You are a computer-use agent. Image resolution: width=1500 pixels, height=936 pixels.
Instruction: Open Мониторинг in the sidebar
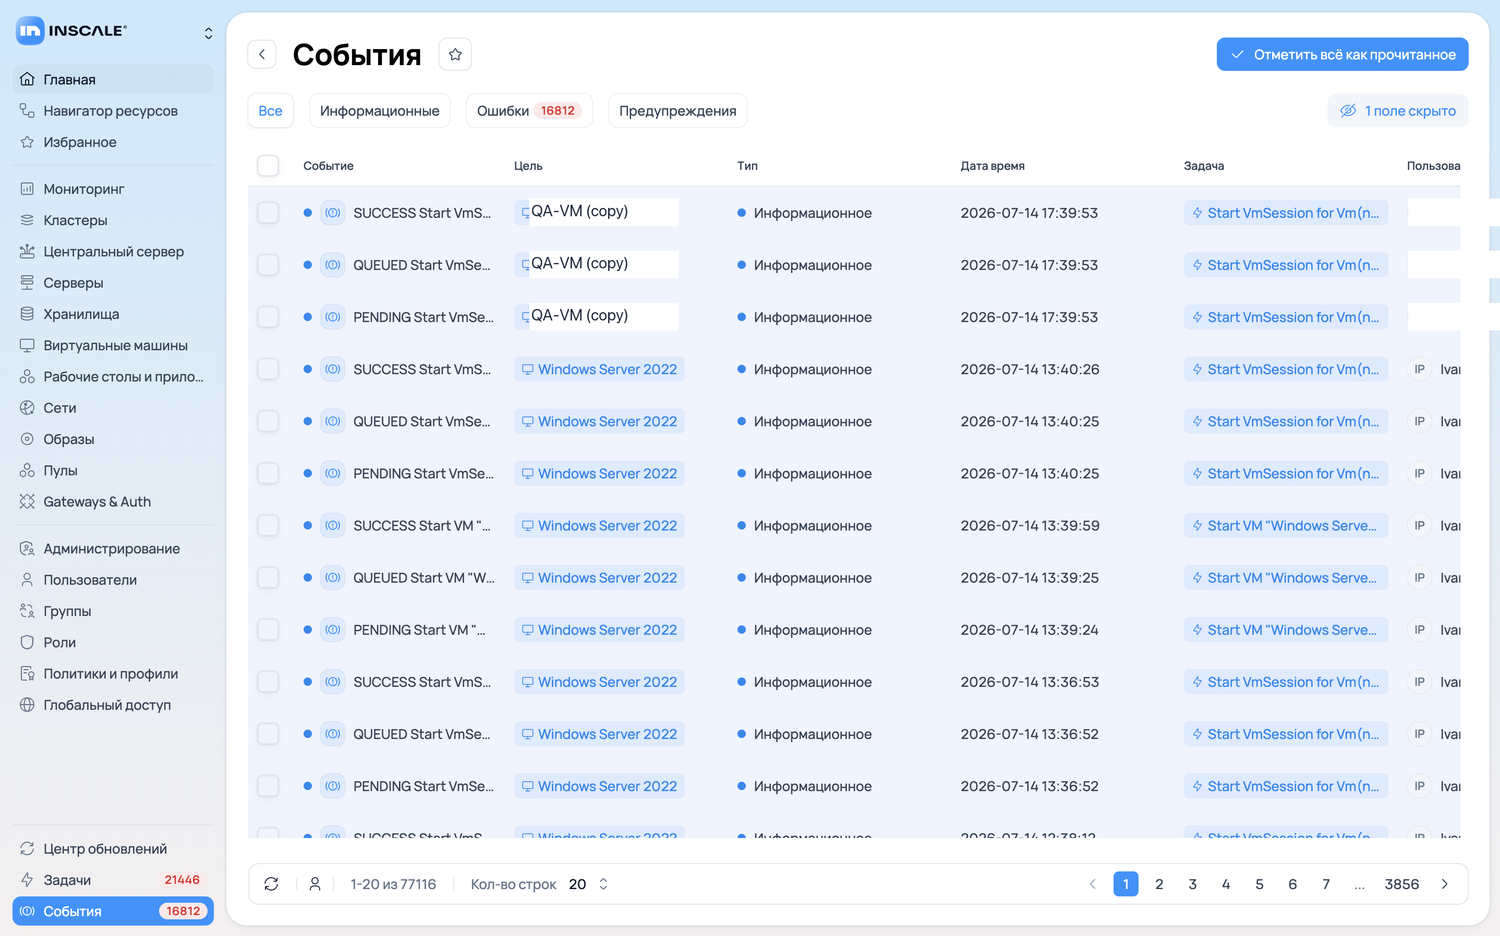click(113, 189)
